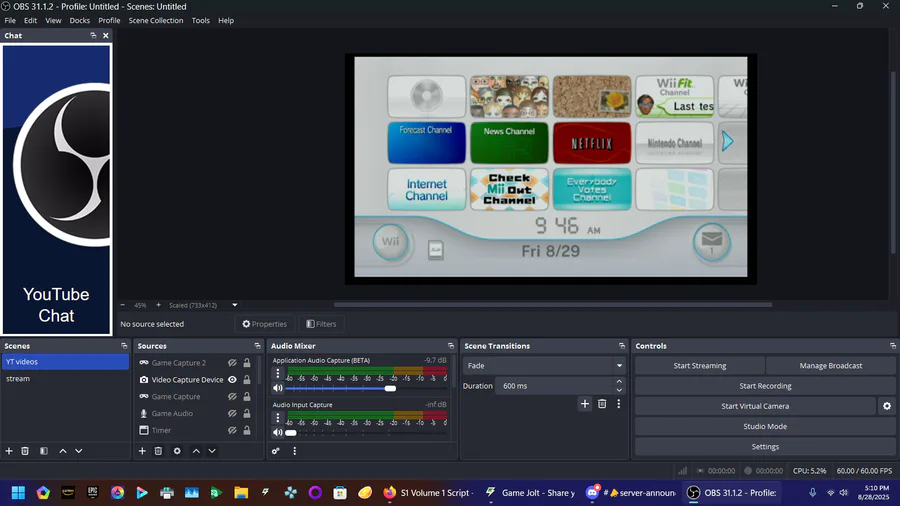Float the Sources dock panel
The width and height of the screenshot is (900, 506).
coord(257,346)
